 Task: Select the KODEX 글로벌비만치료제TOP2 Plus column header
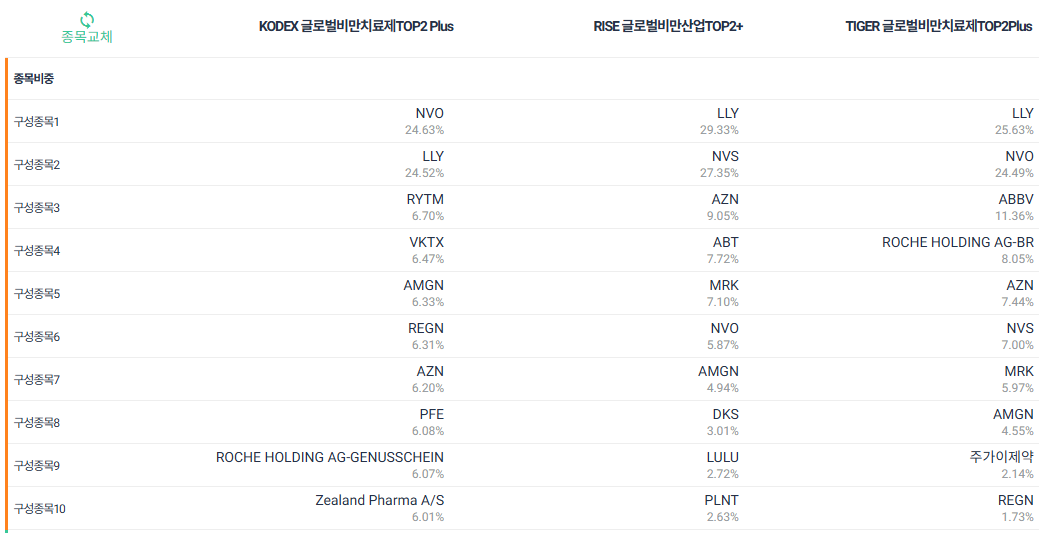point(356,27)
